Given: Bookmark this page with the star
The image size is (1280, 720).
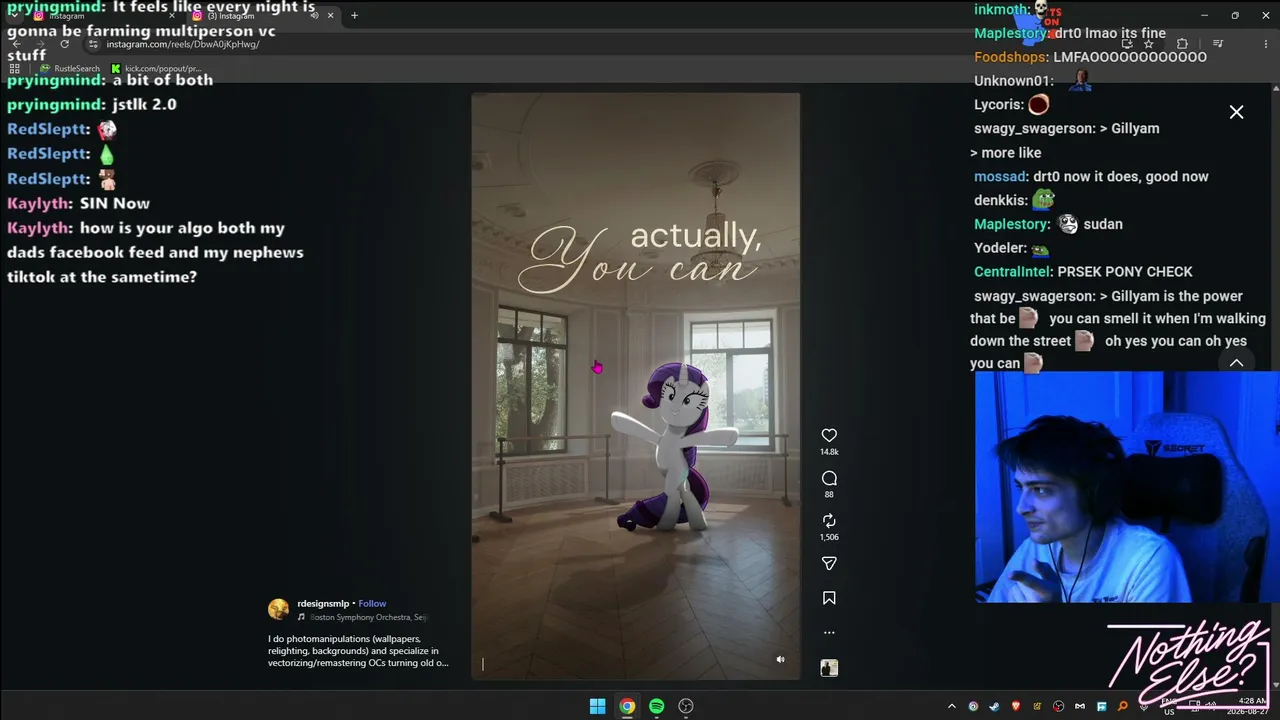Looking at the screenshot, I should click(1148, 44).
